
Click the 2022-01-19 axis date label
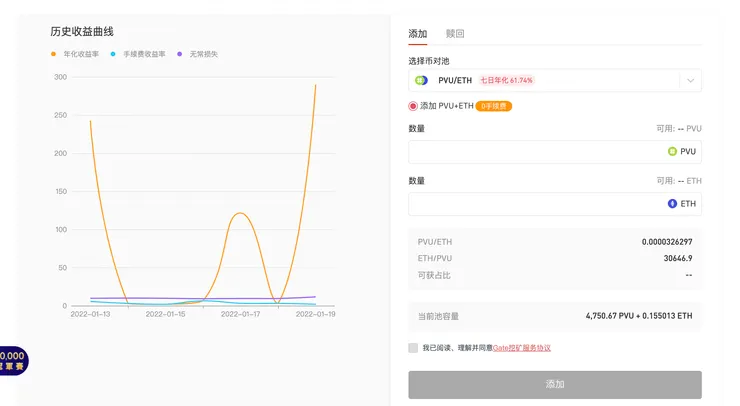coord(315,314)
